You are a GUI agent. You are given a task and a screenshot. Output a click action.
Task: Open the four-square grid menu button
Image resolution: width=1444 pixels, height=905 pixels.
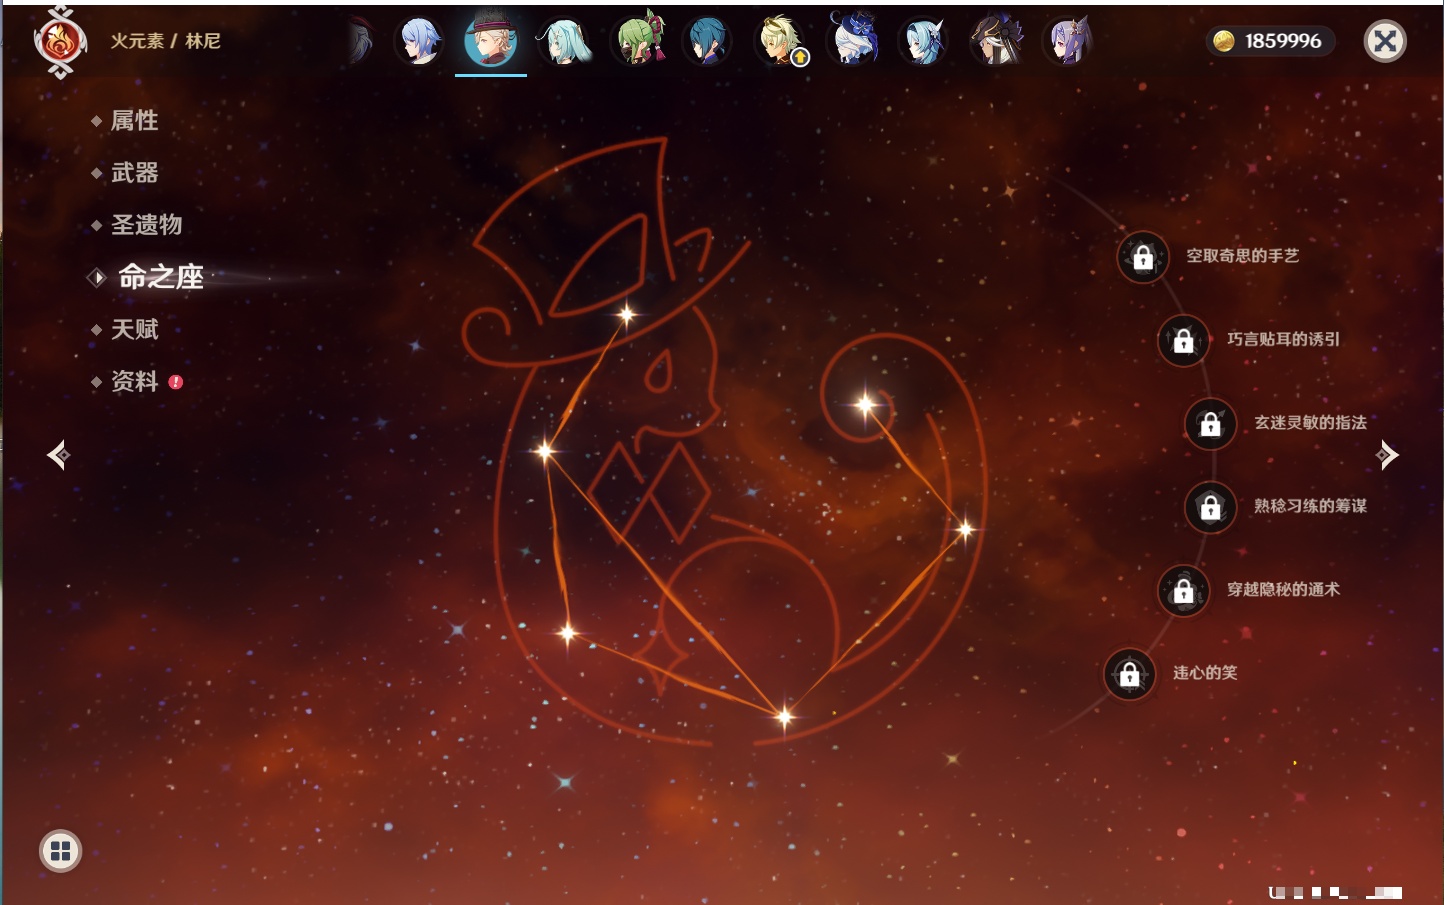(60, 851)
